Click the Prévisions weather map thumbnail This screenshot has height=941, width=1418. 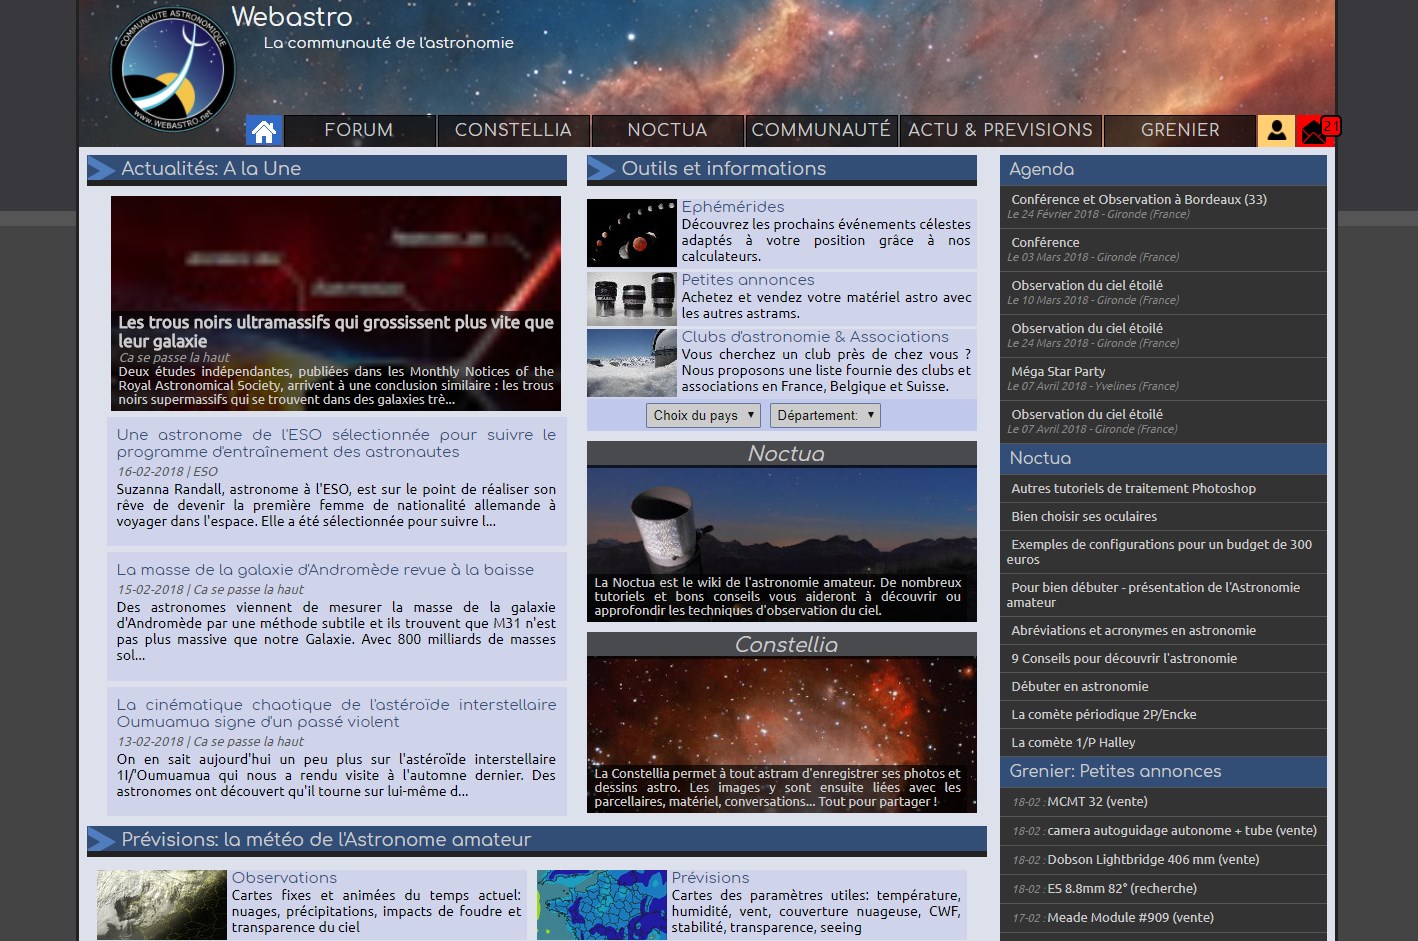602,905
